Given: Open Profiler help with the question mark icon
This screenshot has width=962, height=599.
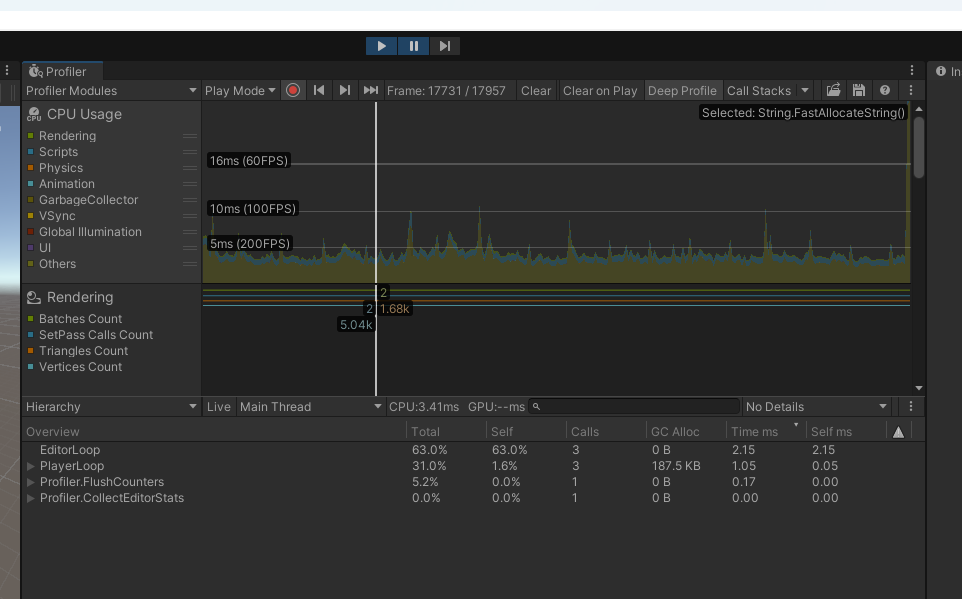Looking at the screenshot, I should tap(884, 90).
